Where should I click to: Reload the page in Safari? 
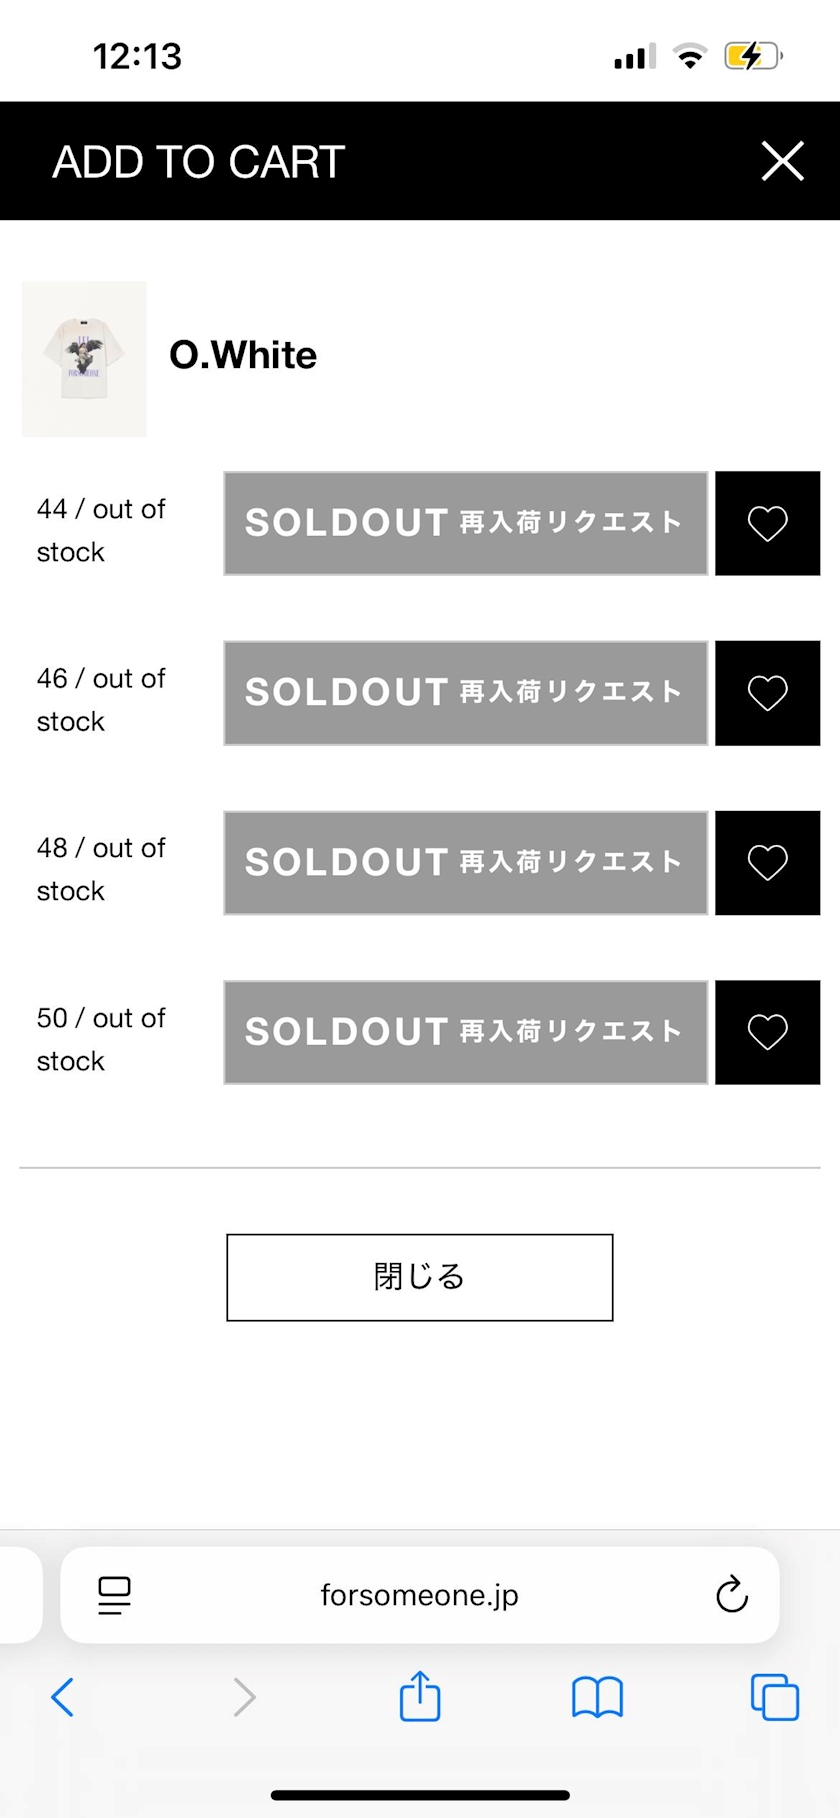[x=732, y=1594]
